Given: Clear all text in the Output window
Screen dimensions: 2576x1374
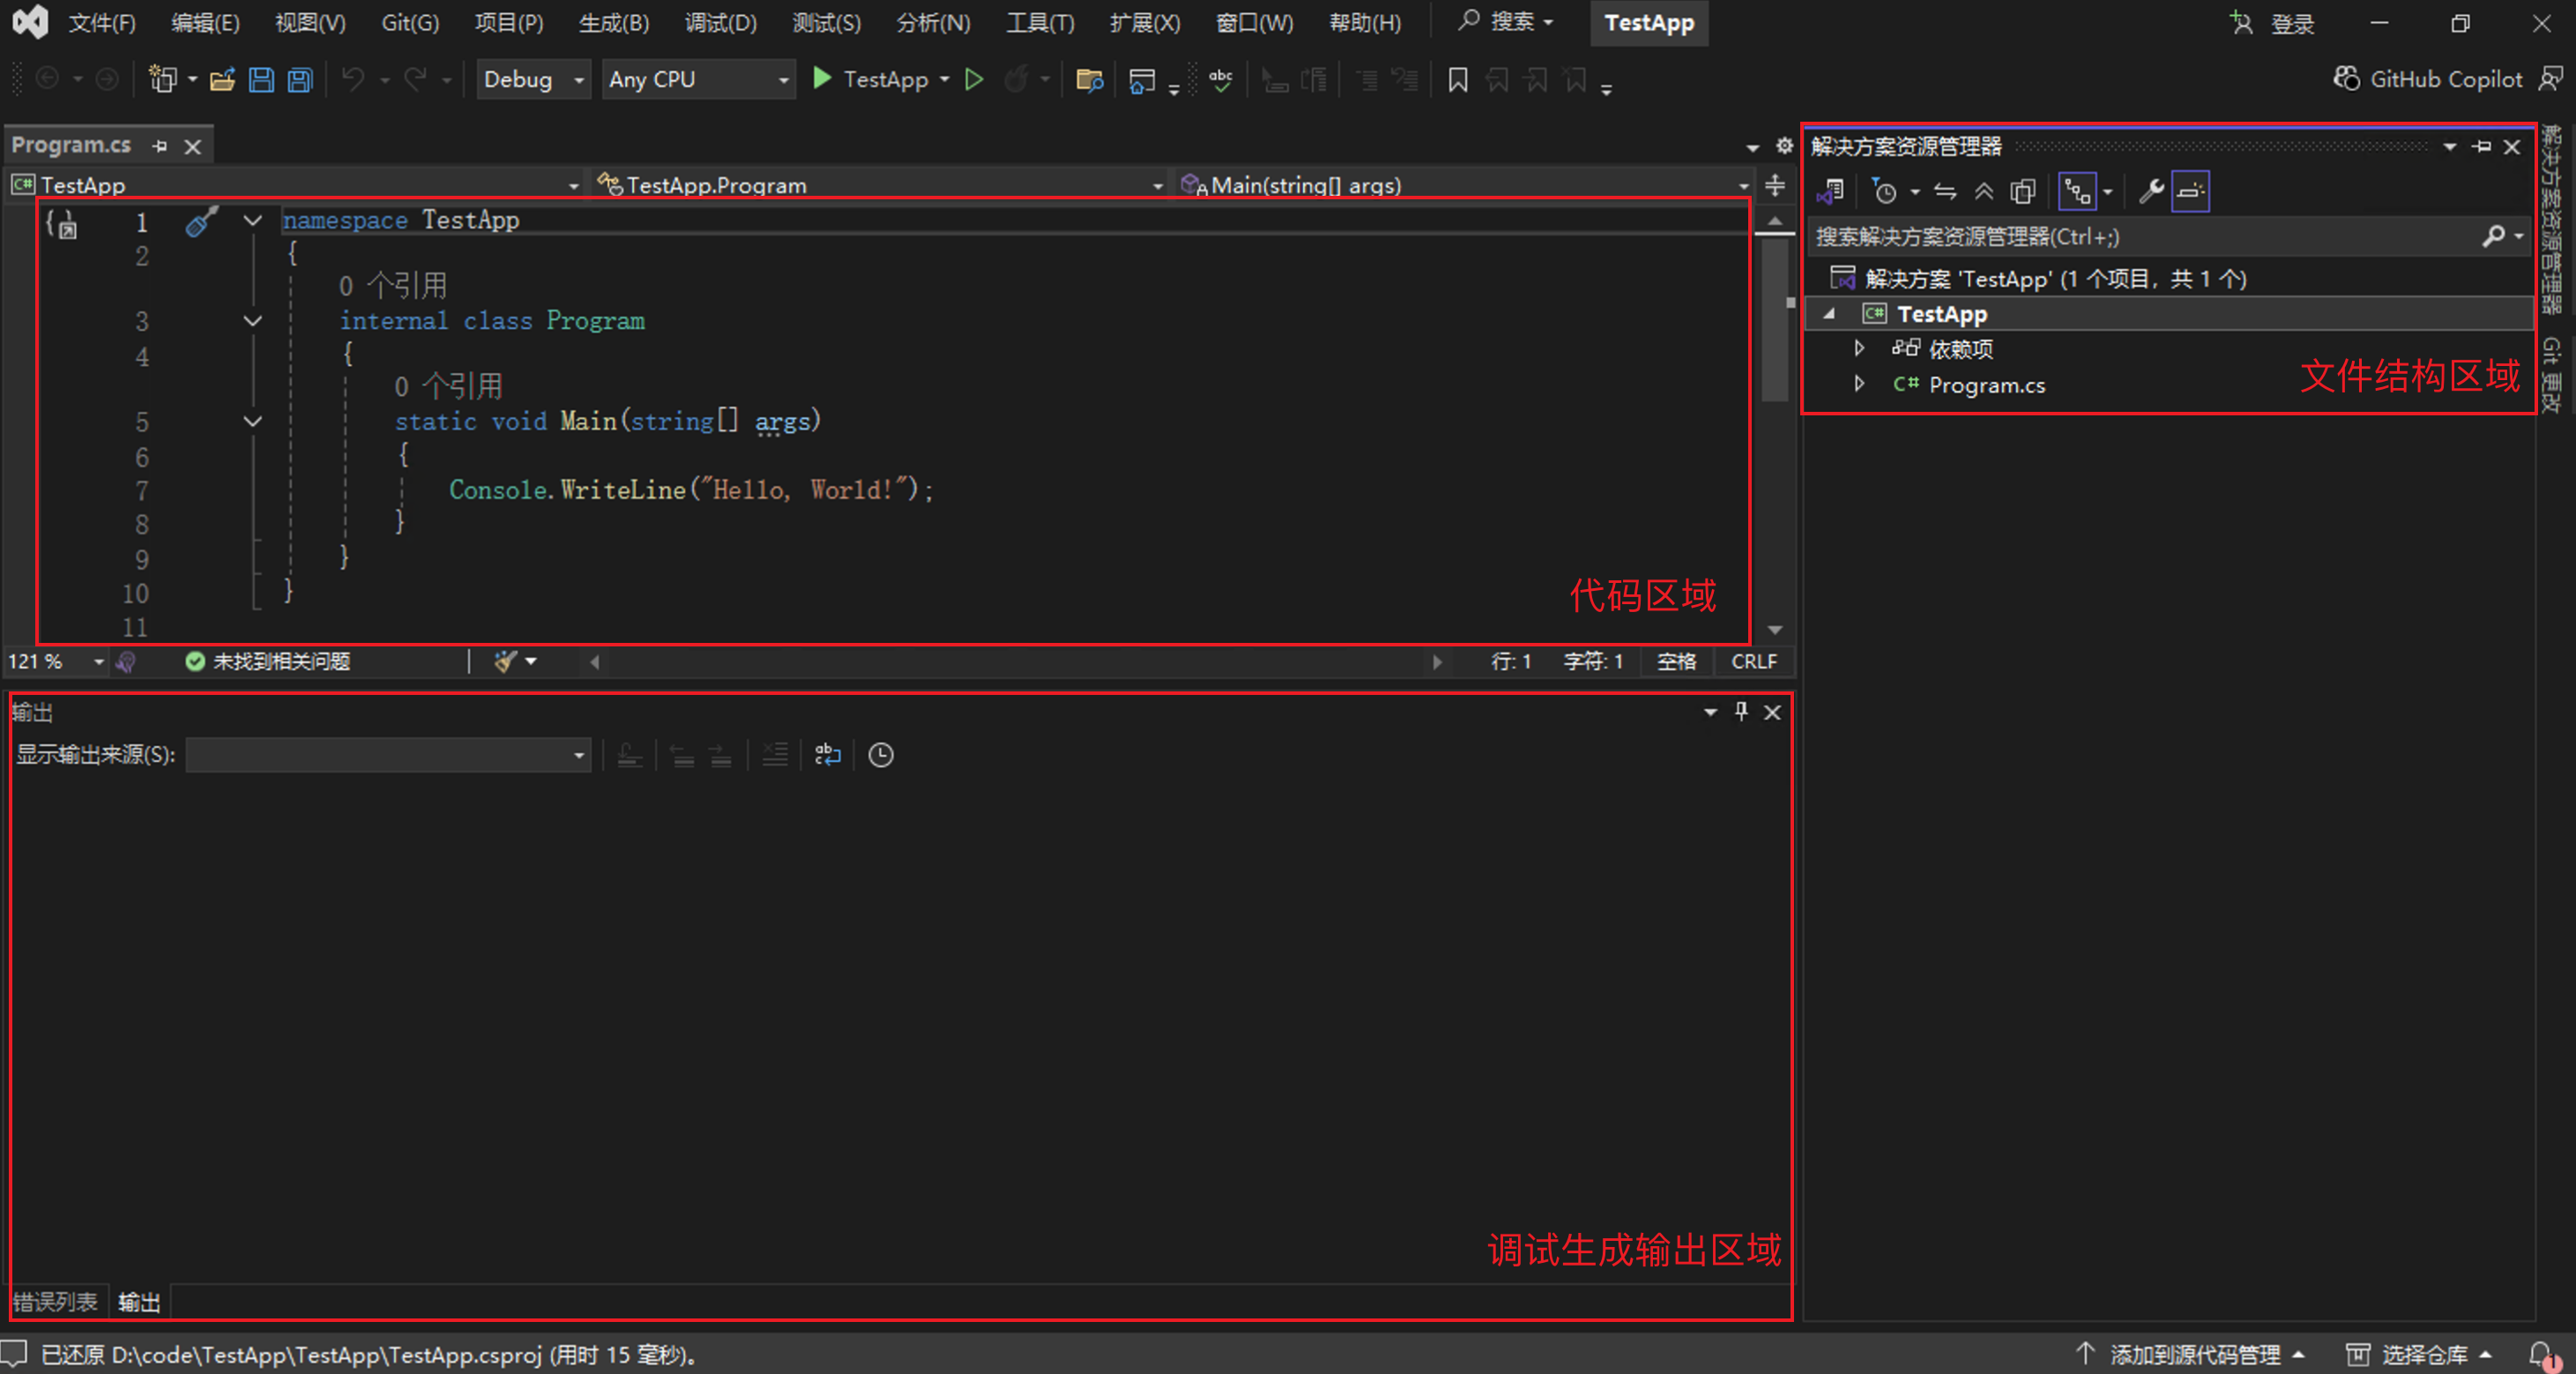Looking at the screenshot, I should coord(775,755).
